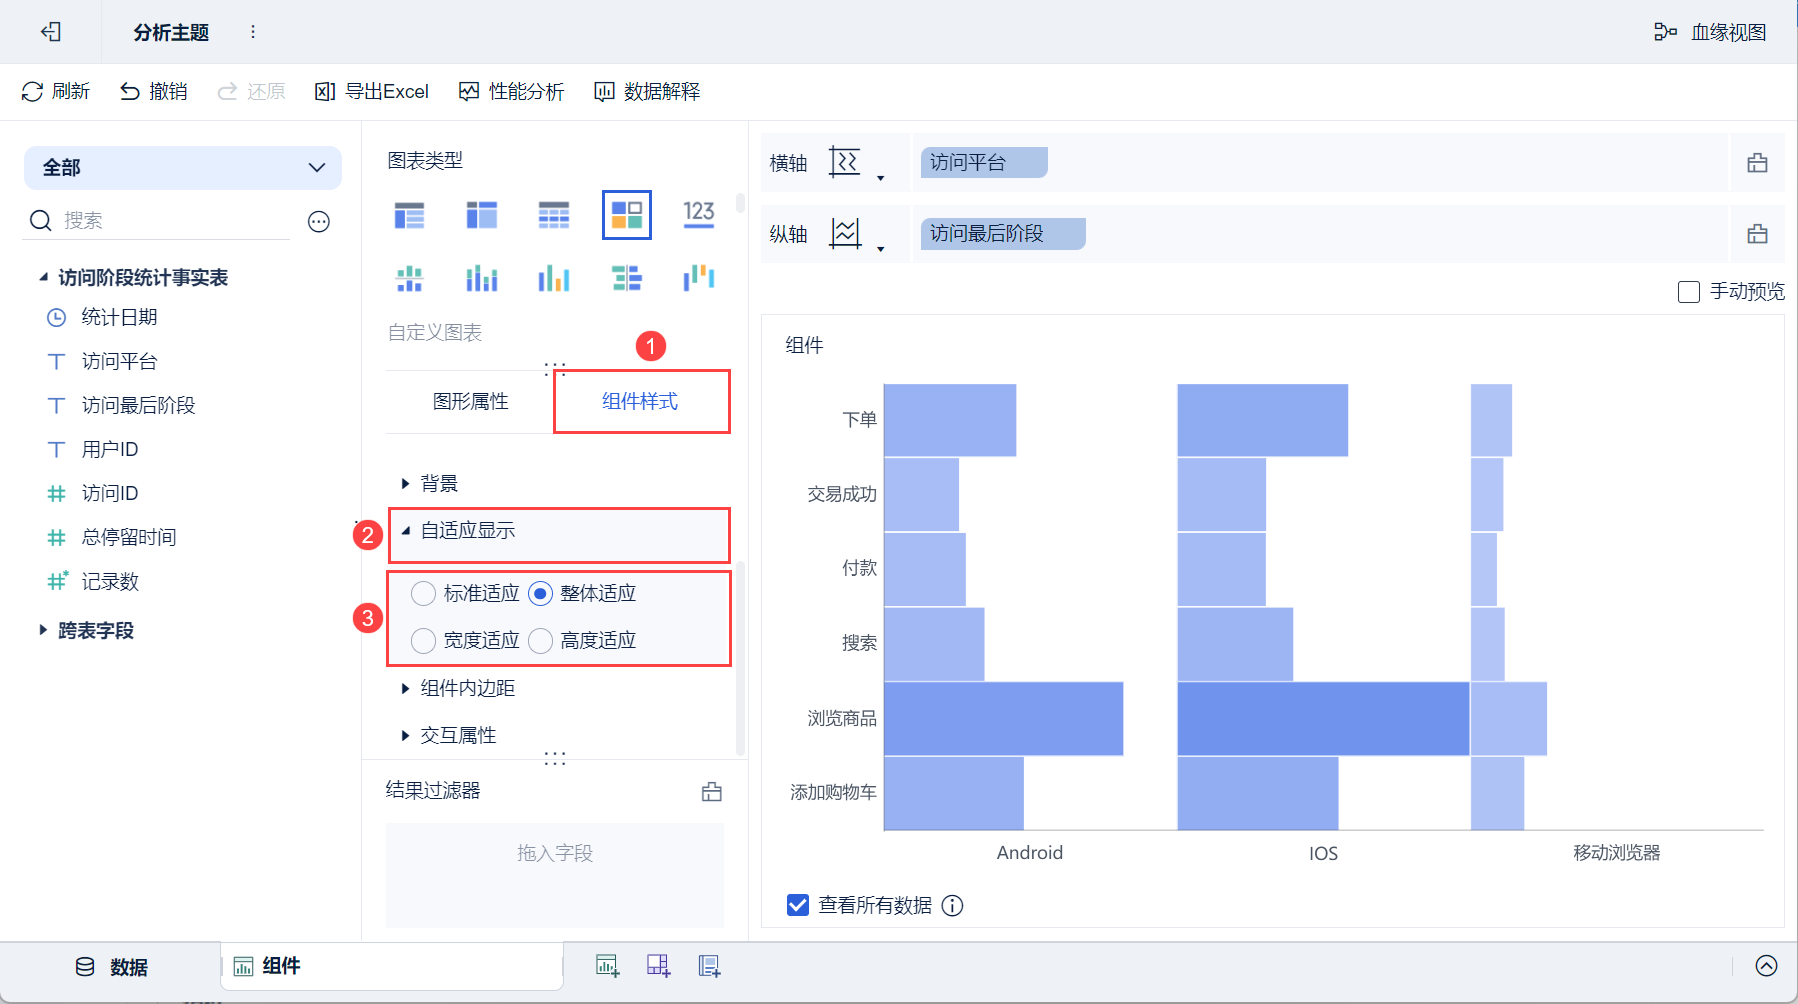This screenshot has width=1798, height=1004.
Task: Click the 结果过滤器 clear icon
Action: [x=712, y=792]
